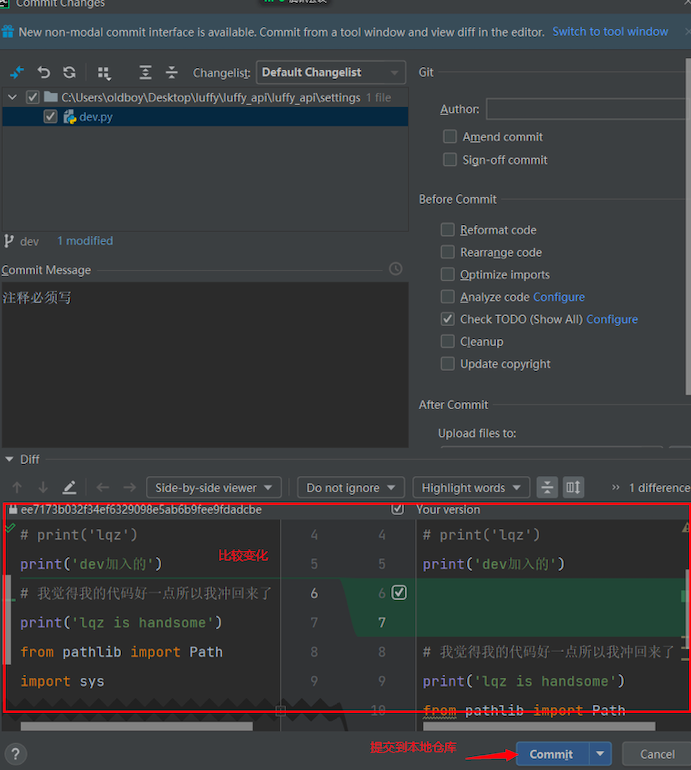Click the Show Diff icon in changes toolbar
This screenshot has height=770, width=691.
pos(17,73)
